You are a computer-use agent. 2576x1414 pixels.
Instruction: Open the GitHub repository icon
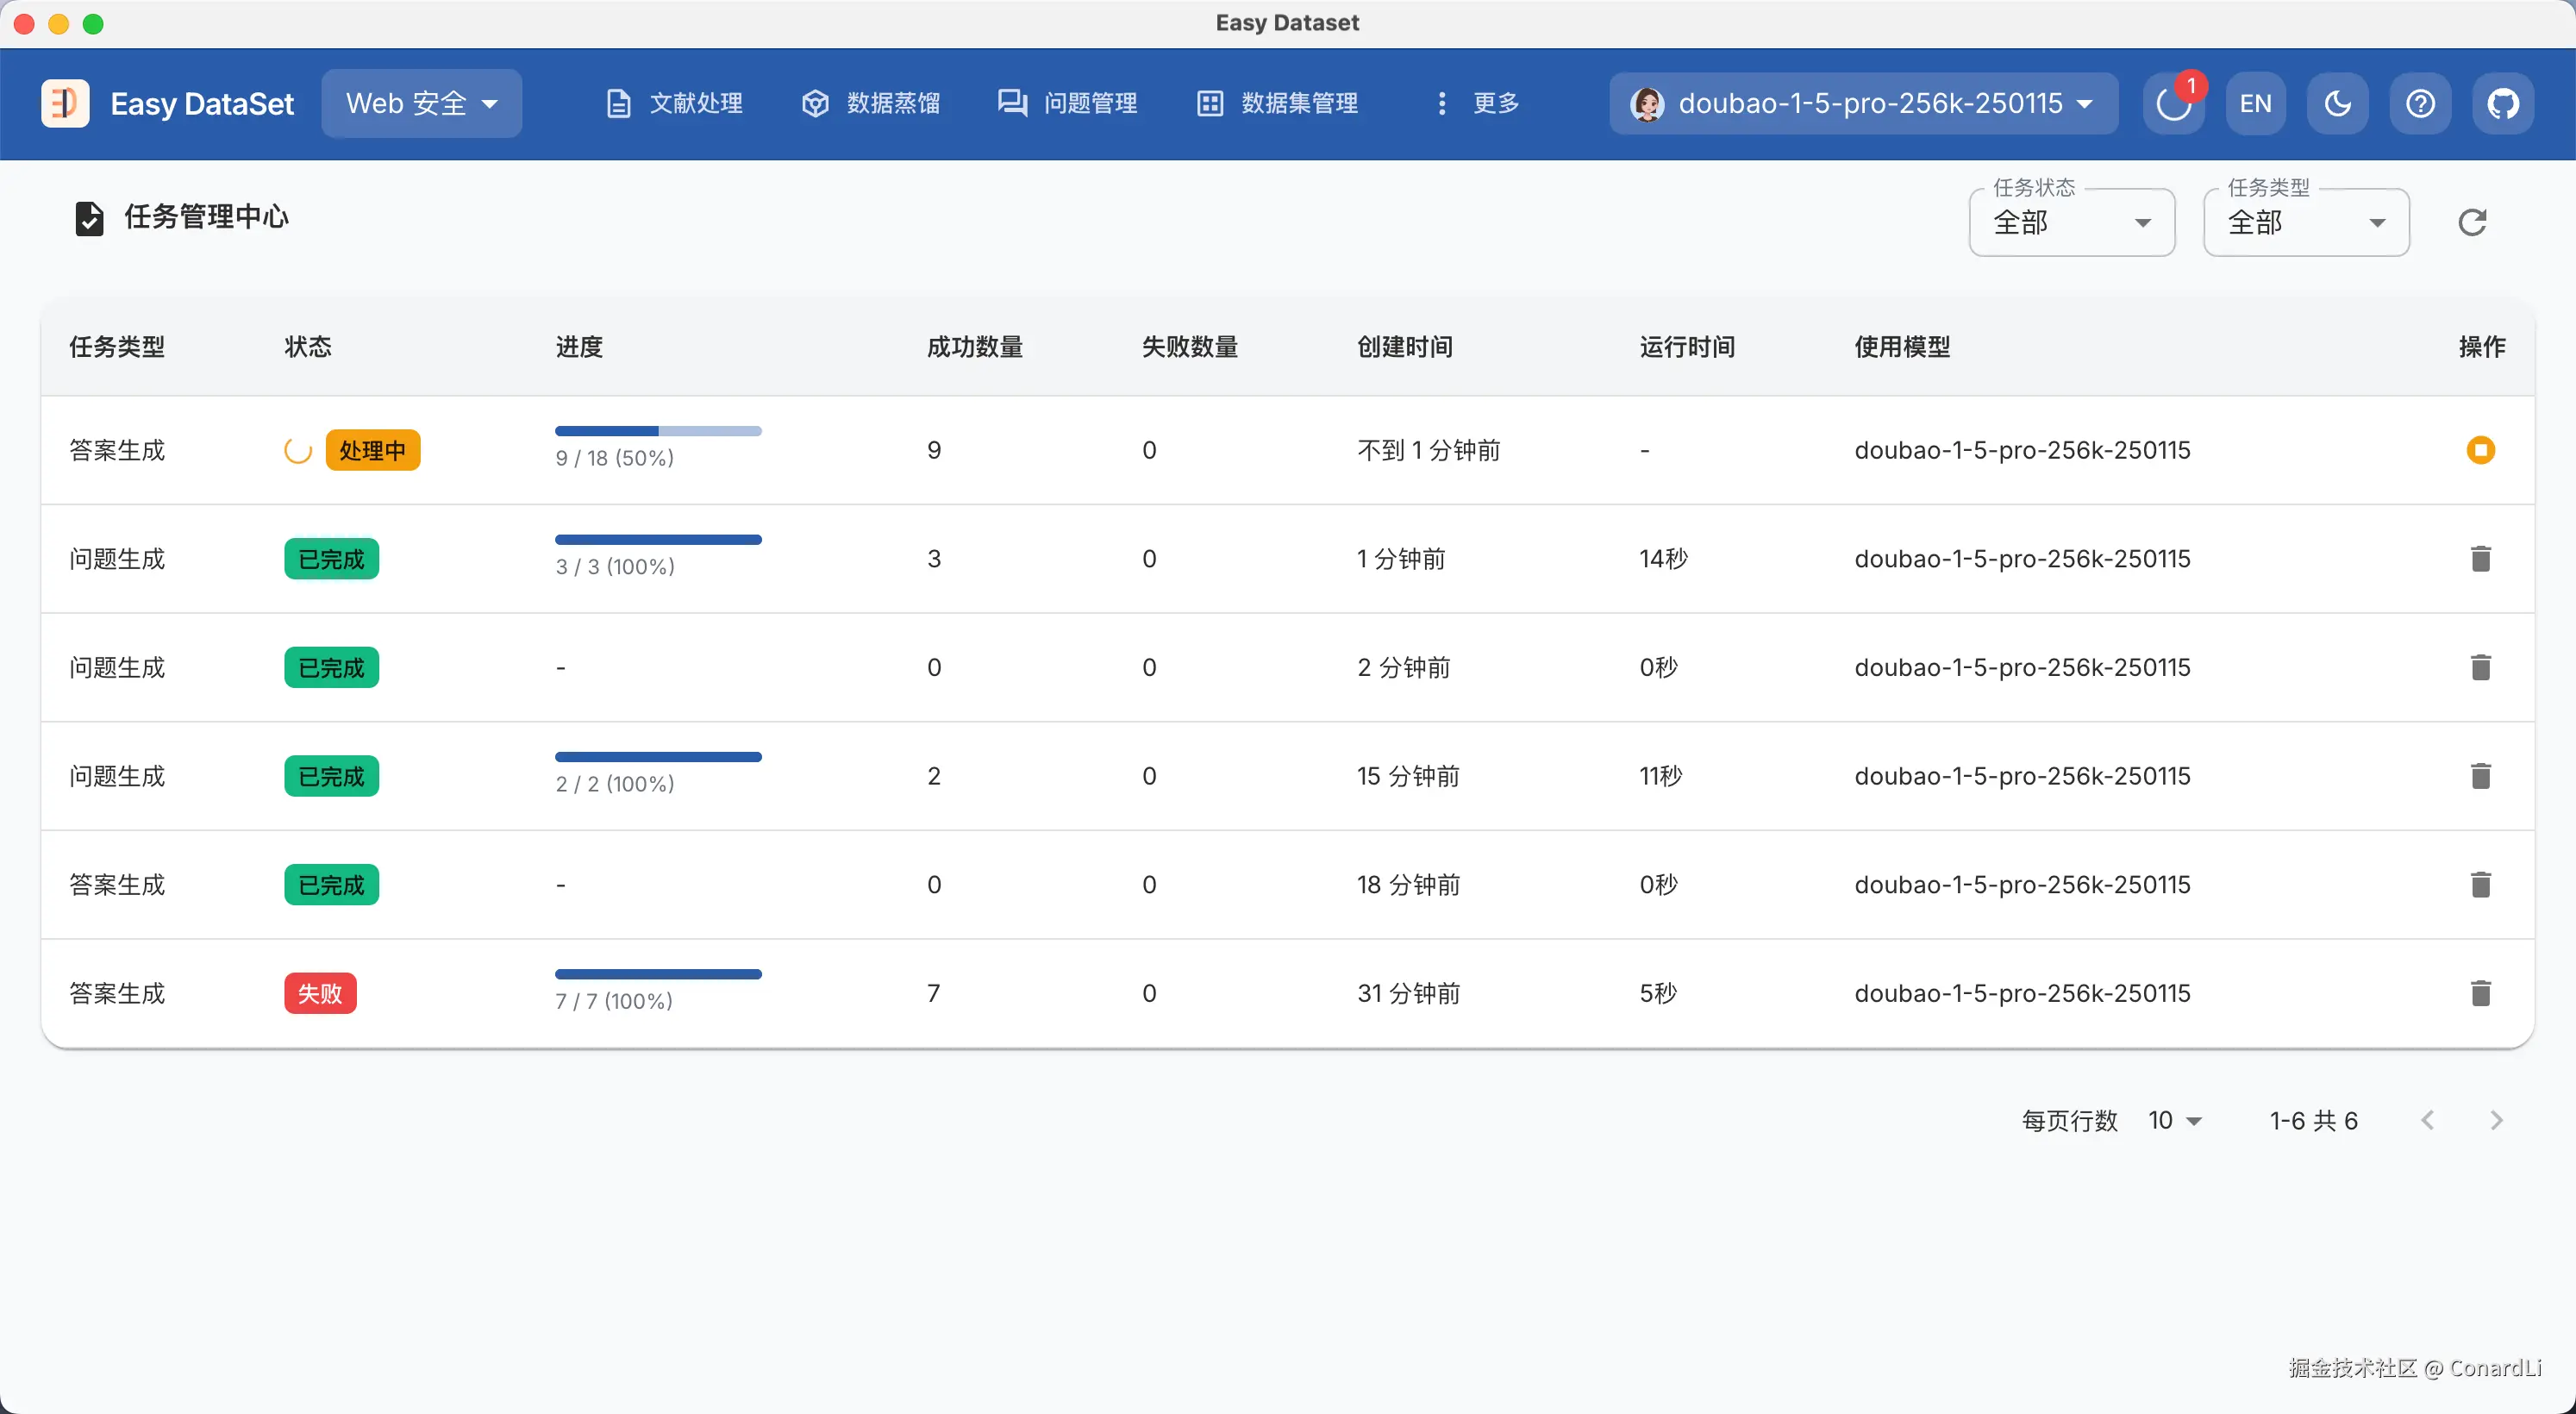point(2503,103)
